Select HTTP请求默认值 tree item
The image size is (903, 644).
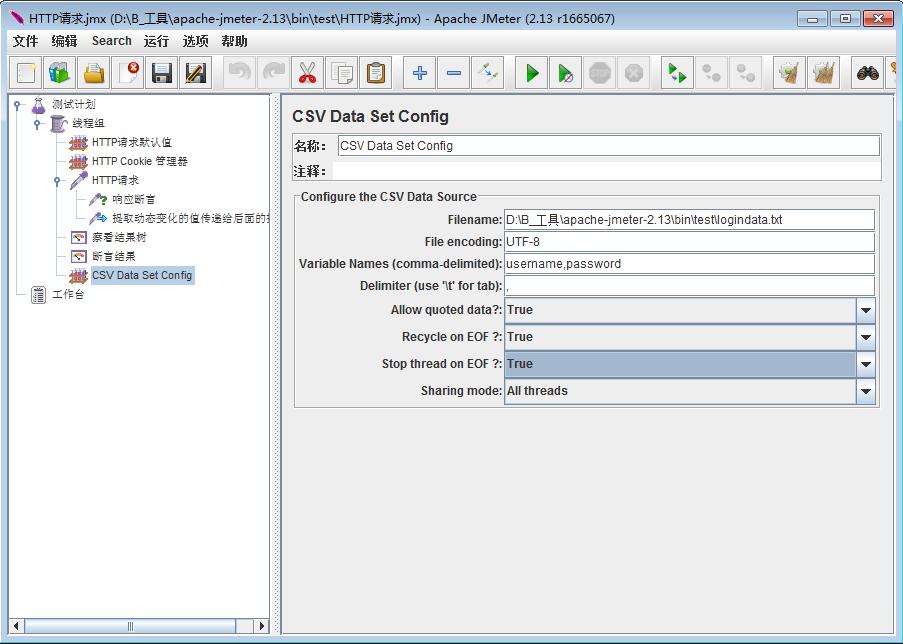click(131, 142)
